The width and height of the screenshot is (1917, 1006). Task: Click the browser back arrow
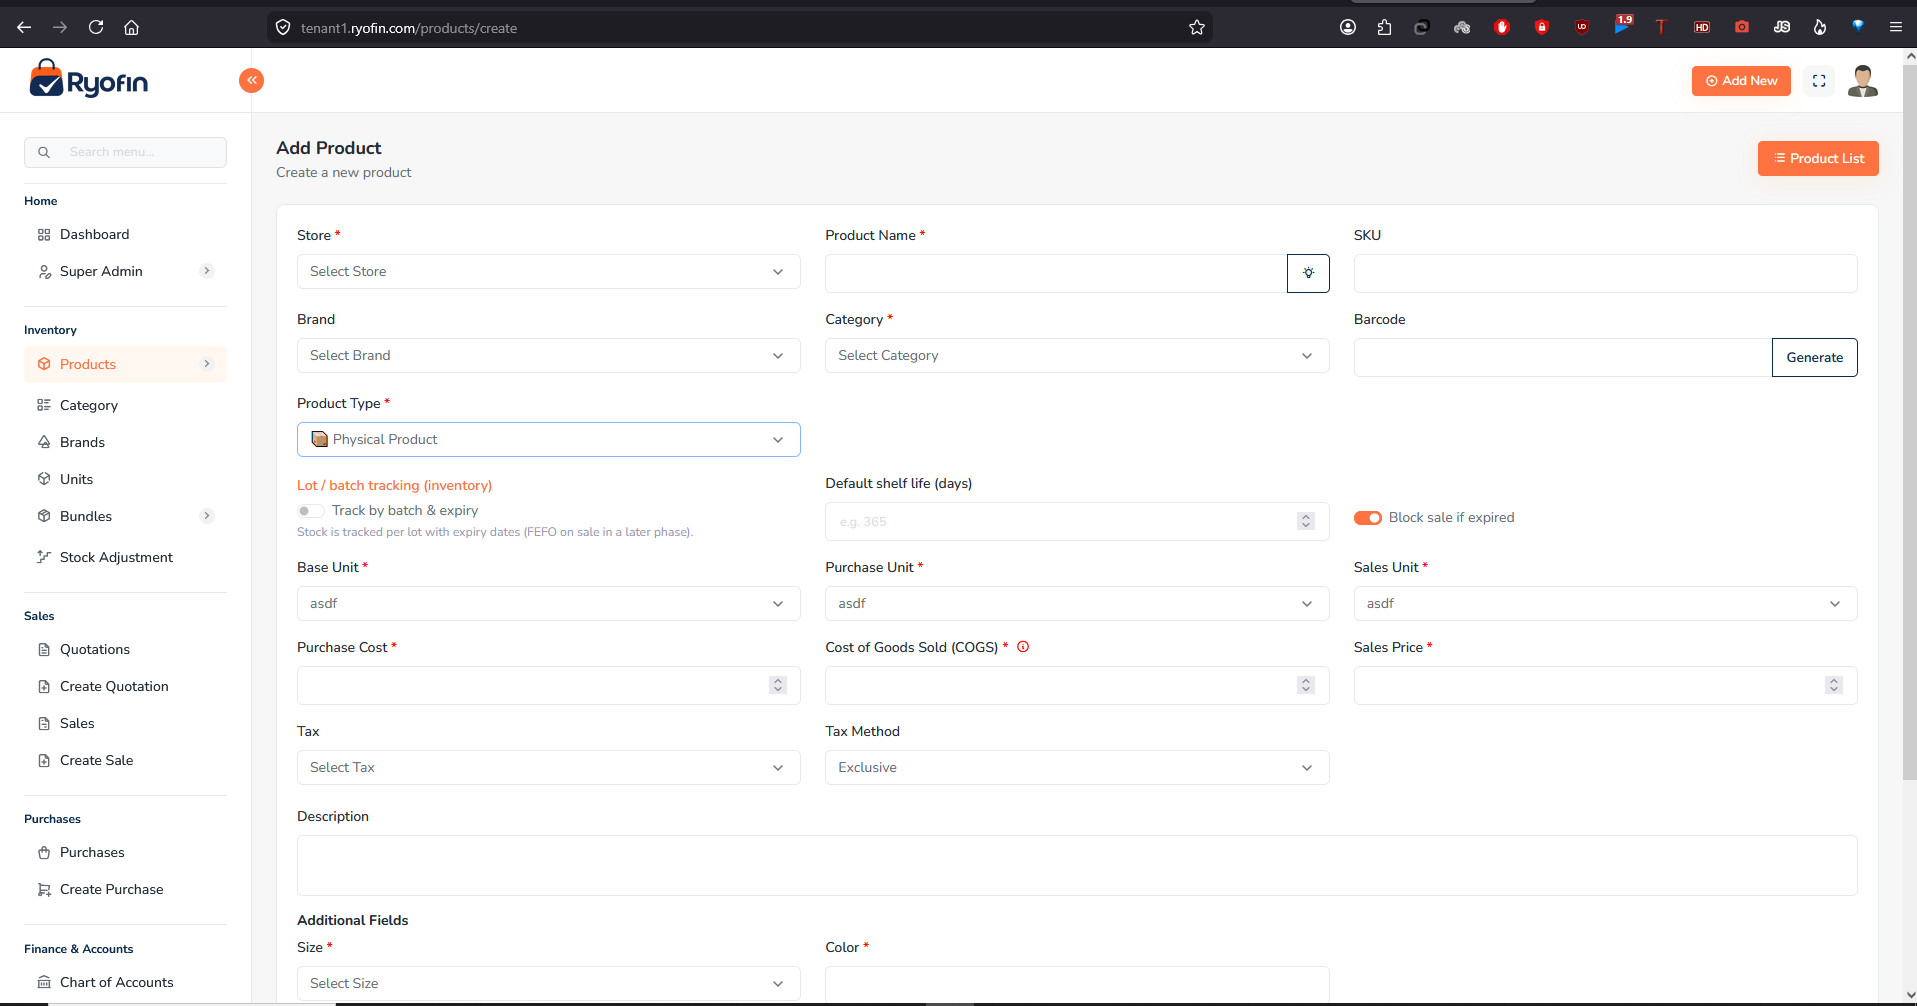point(24,27)
